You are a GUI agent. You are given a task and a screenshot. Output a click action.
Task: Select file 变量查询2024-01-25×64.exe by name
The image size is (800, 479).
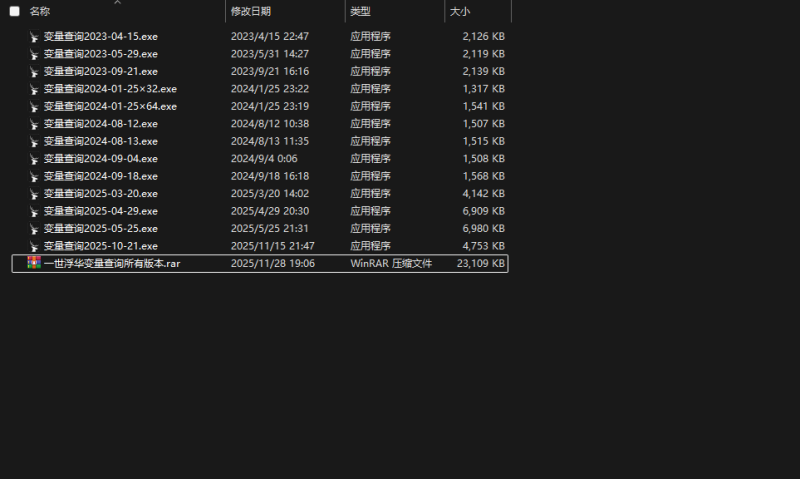click(x=110, y=106)
